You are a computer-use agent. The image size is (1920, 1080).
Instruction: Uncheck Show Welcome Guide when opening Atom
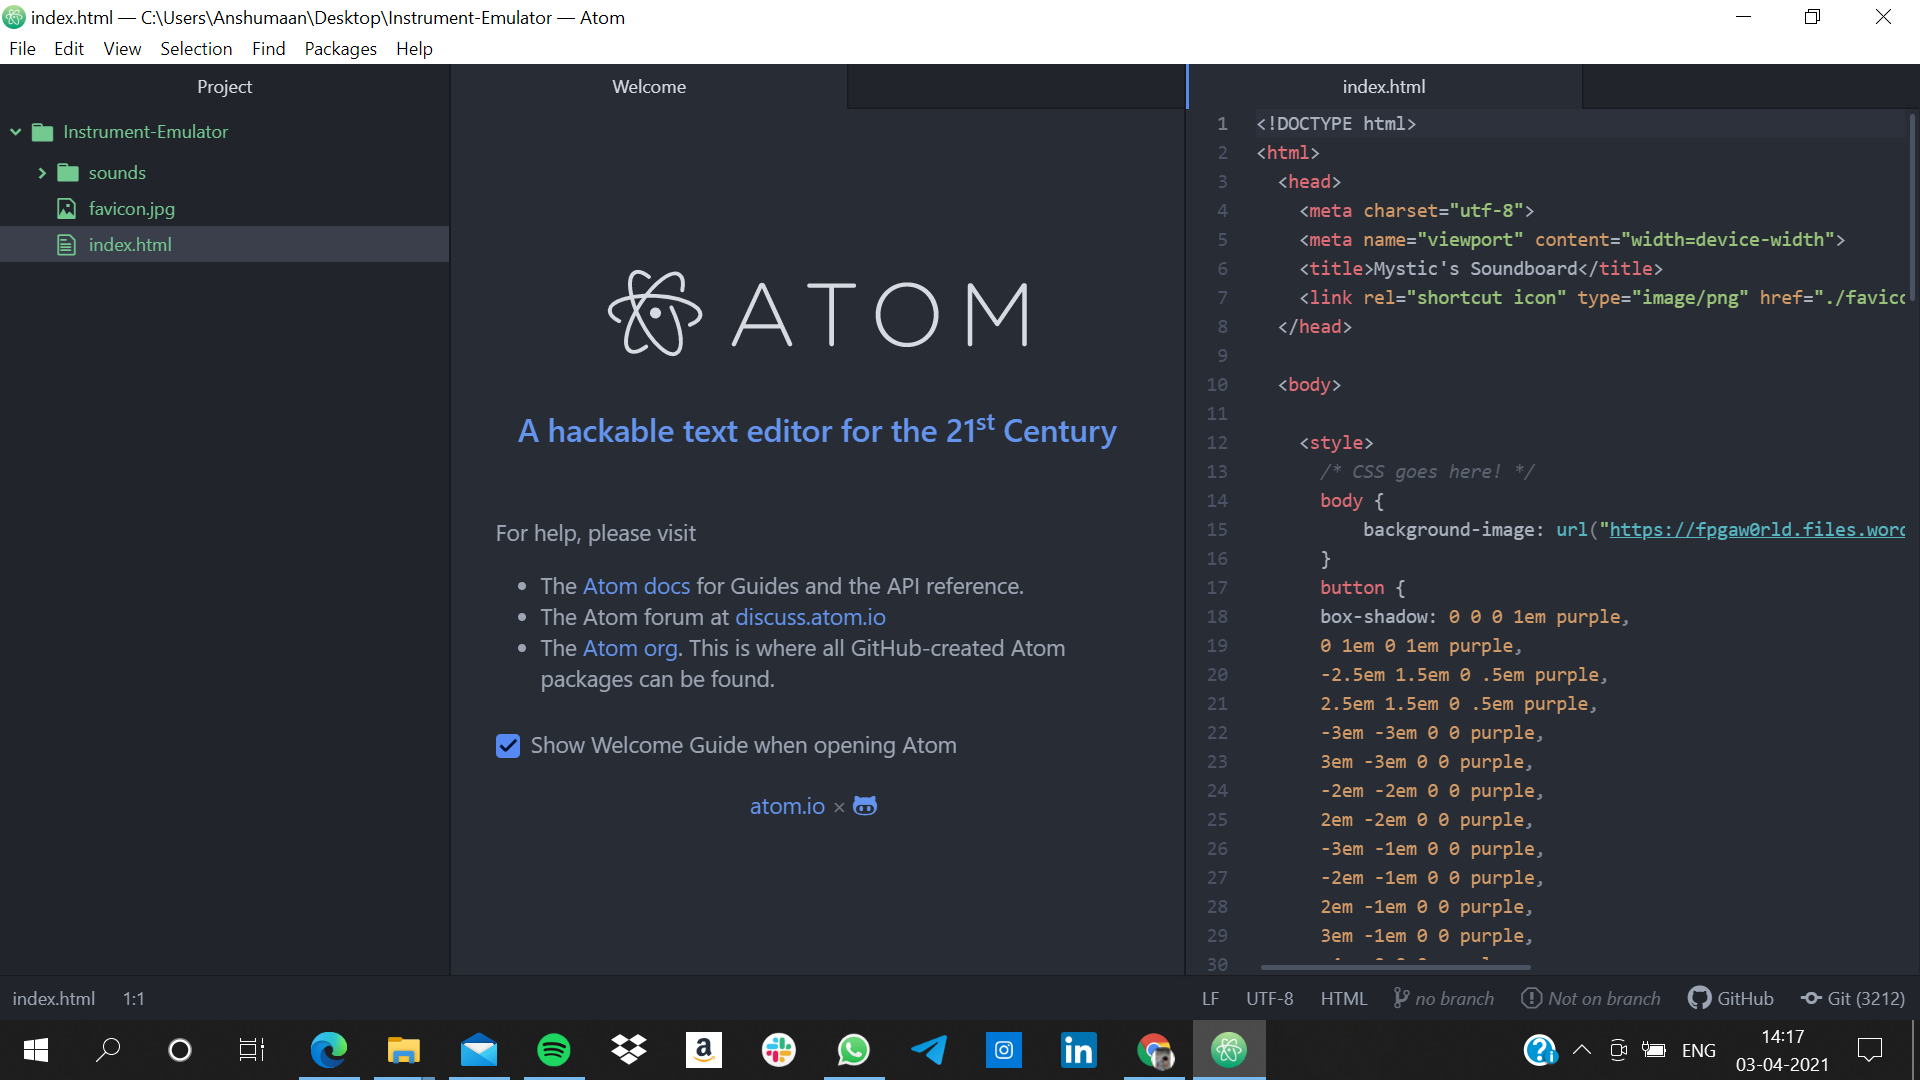[x=508, y=746]
